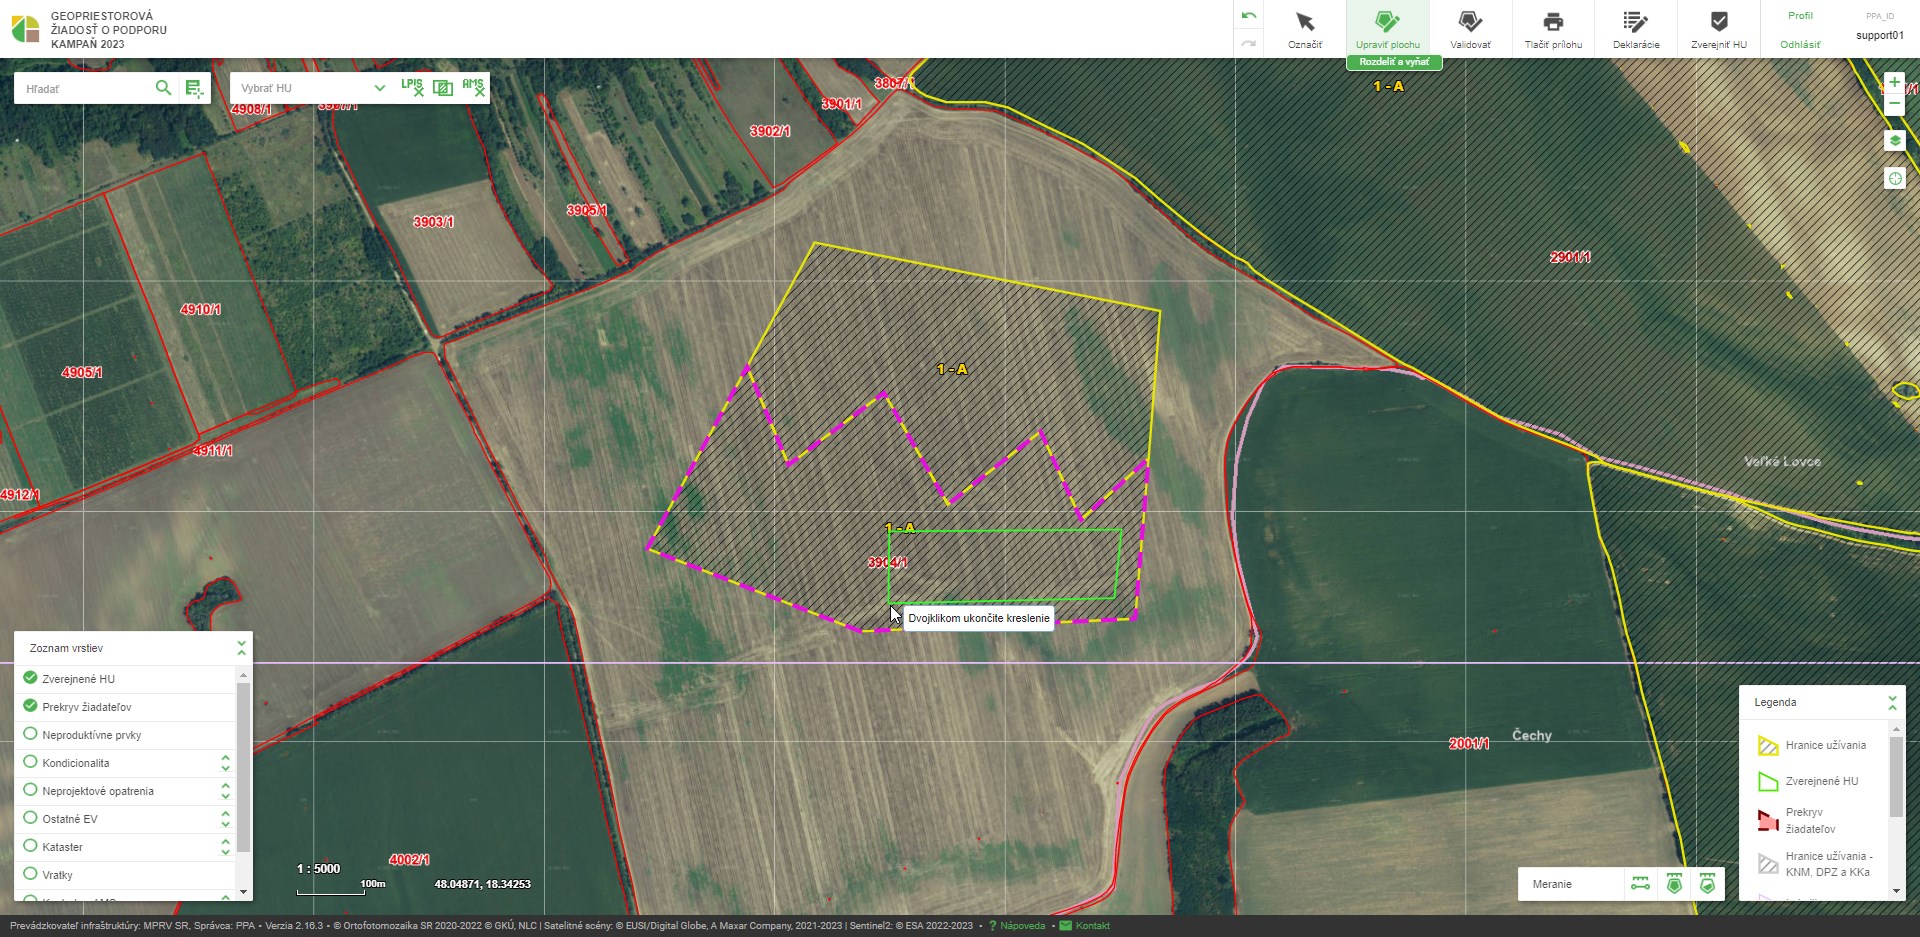The image size is (1920, 937).
Task: Enable the Kondicionalita layer
Action: (x=30, y=762)
